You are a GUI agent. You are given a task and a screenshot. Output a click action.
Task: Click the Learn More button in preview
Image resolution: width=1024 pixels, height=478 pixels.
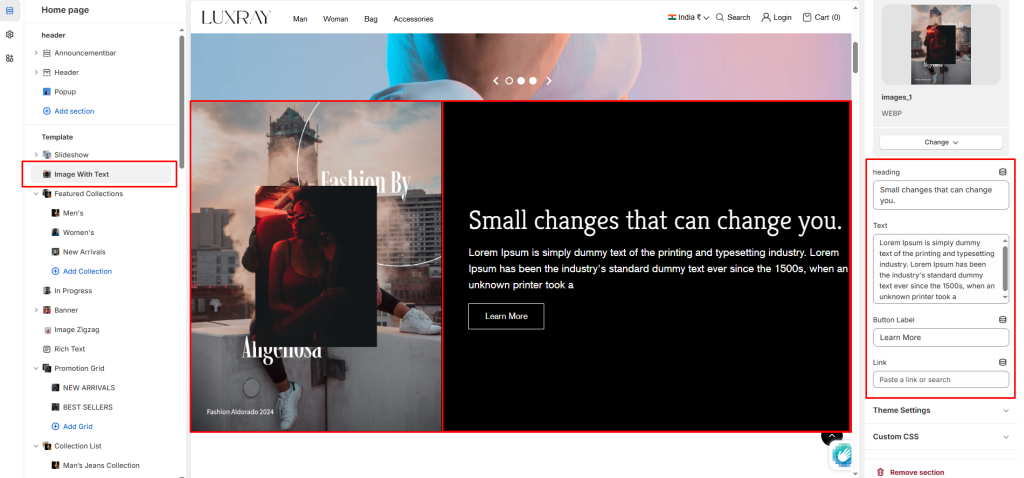[x=506, y=316]
